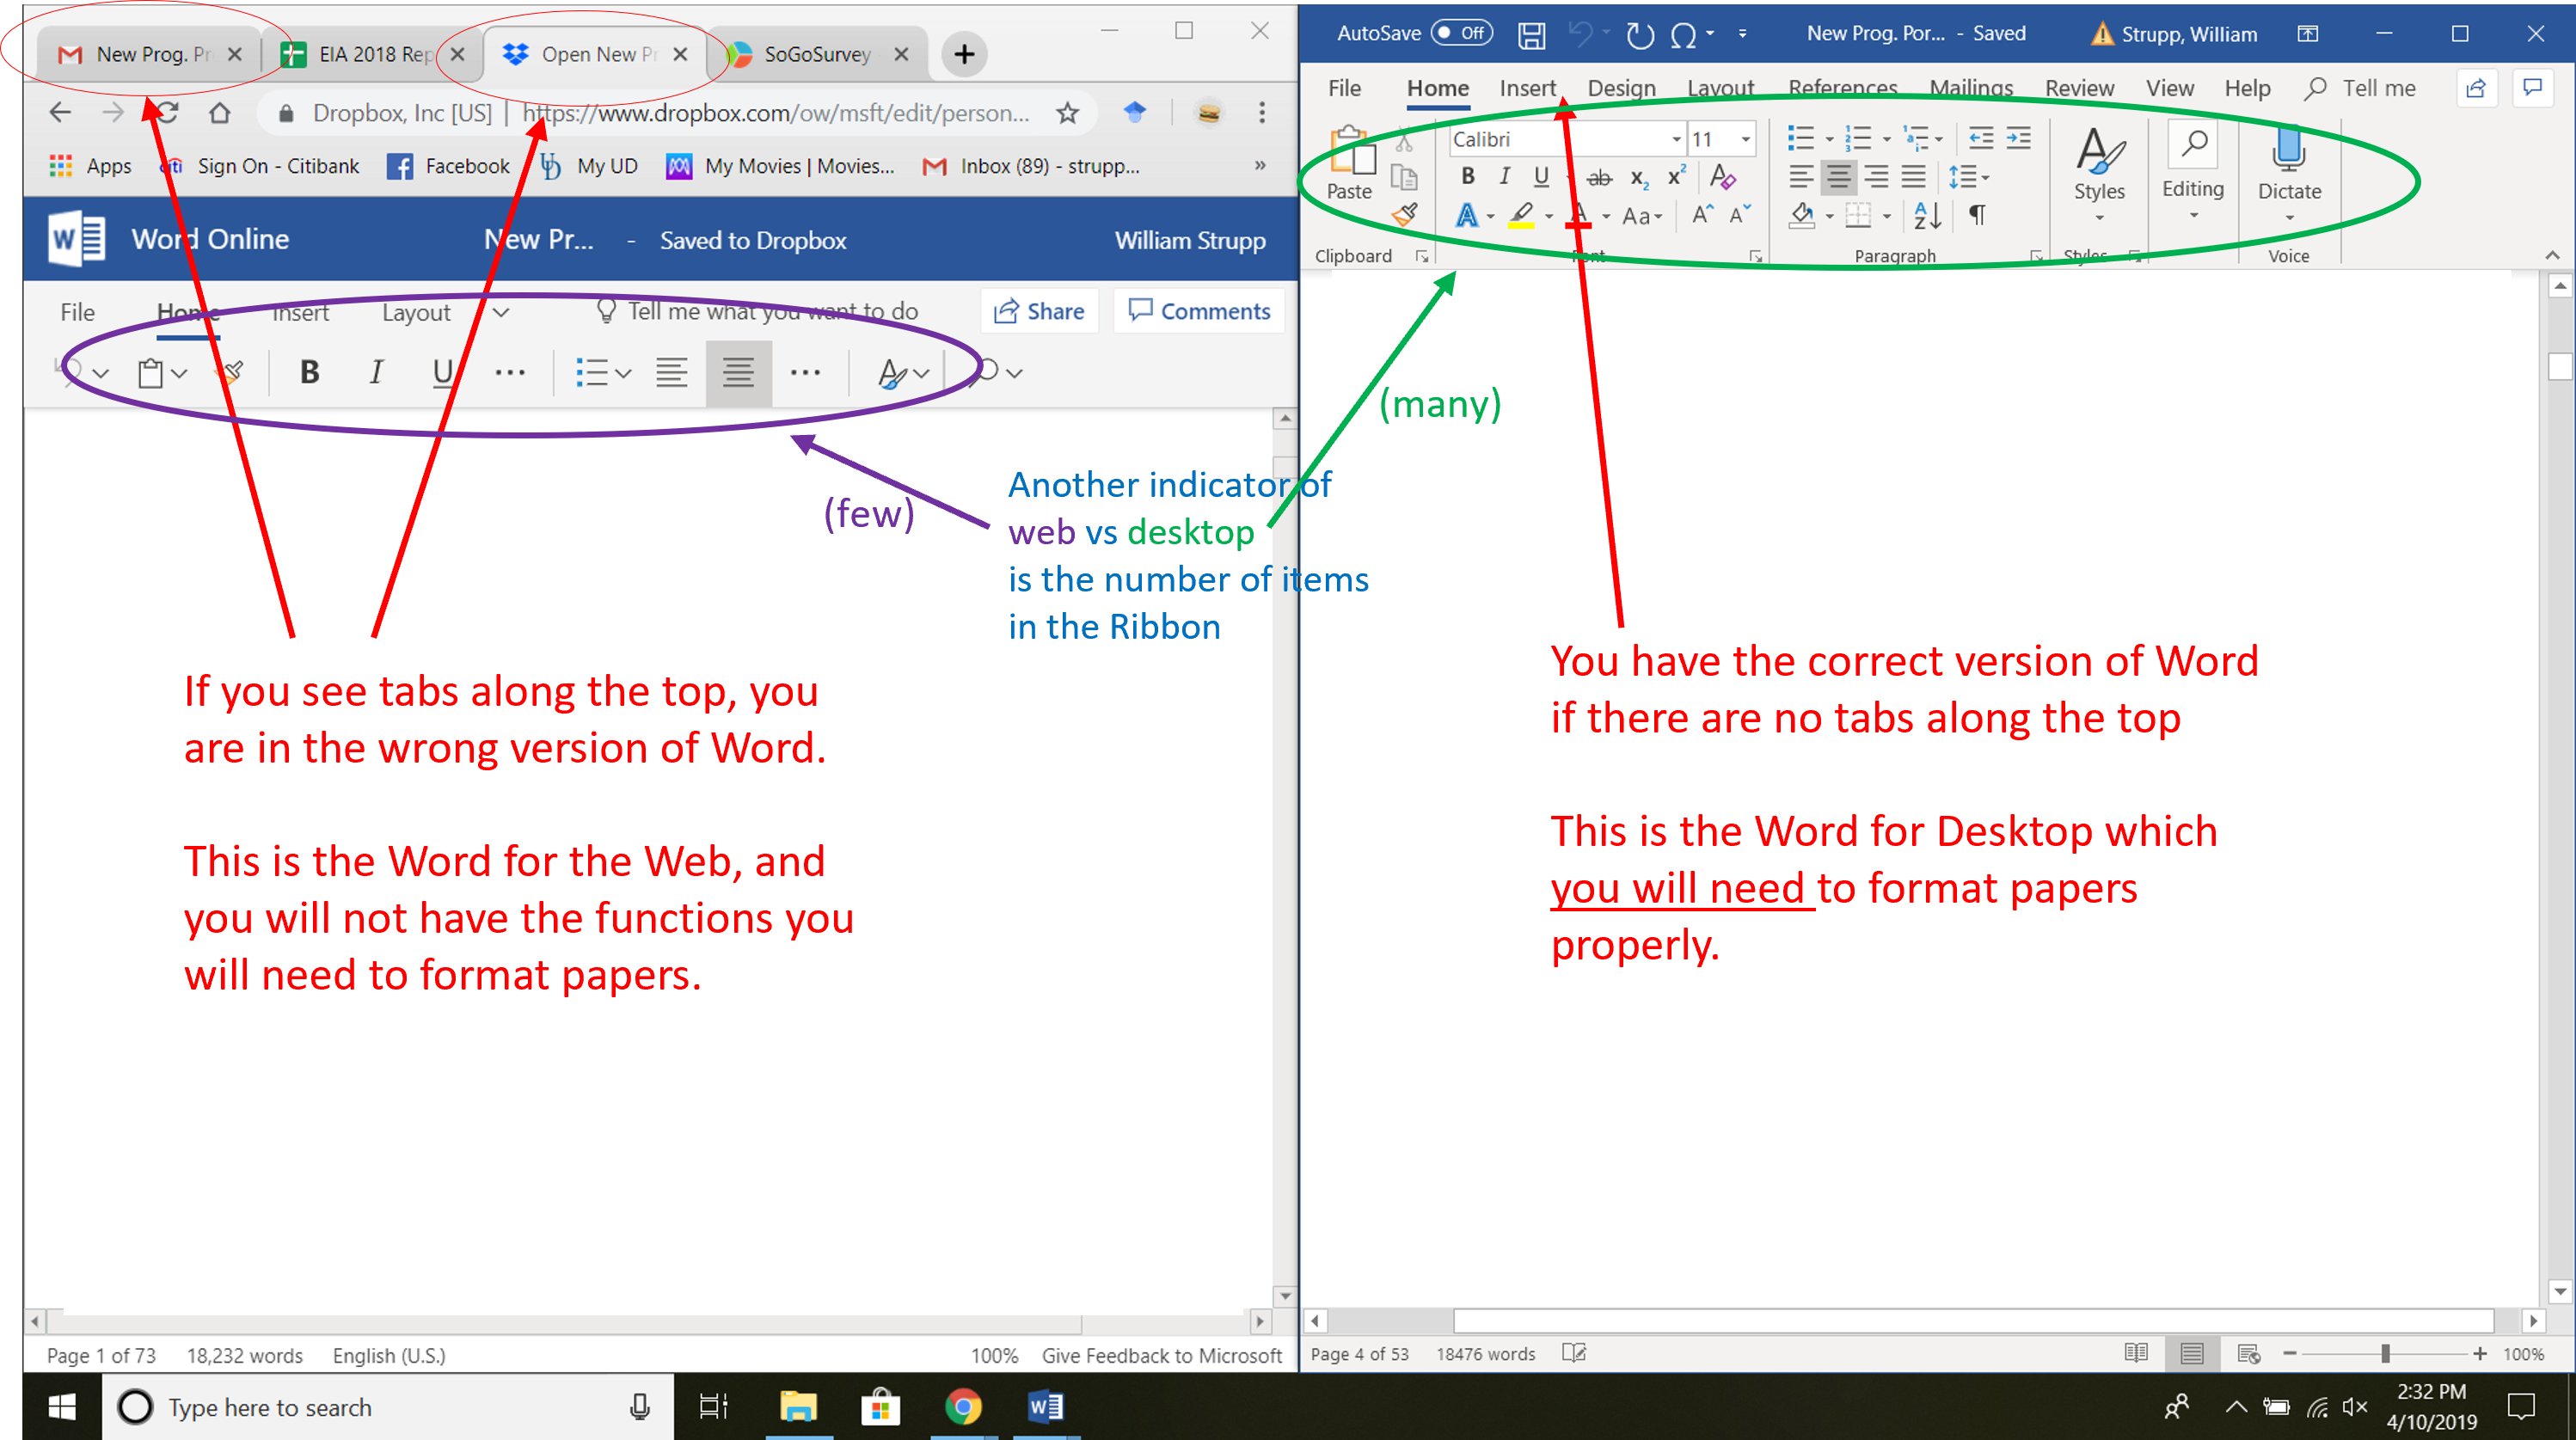
Task: Click the Italic icon in Word Online
Action: (x=375, y=373)
